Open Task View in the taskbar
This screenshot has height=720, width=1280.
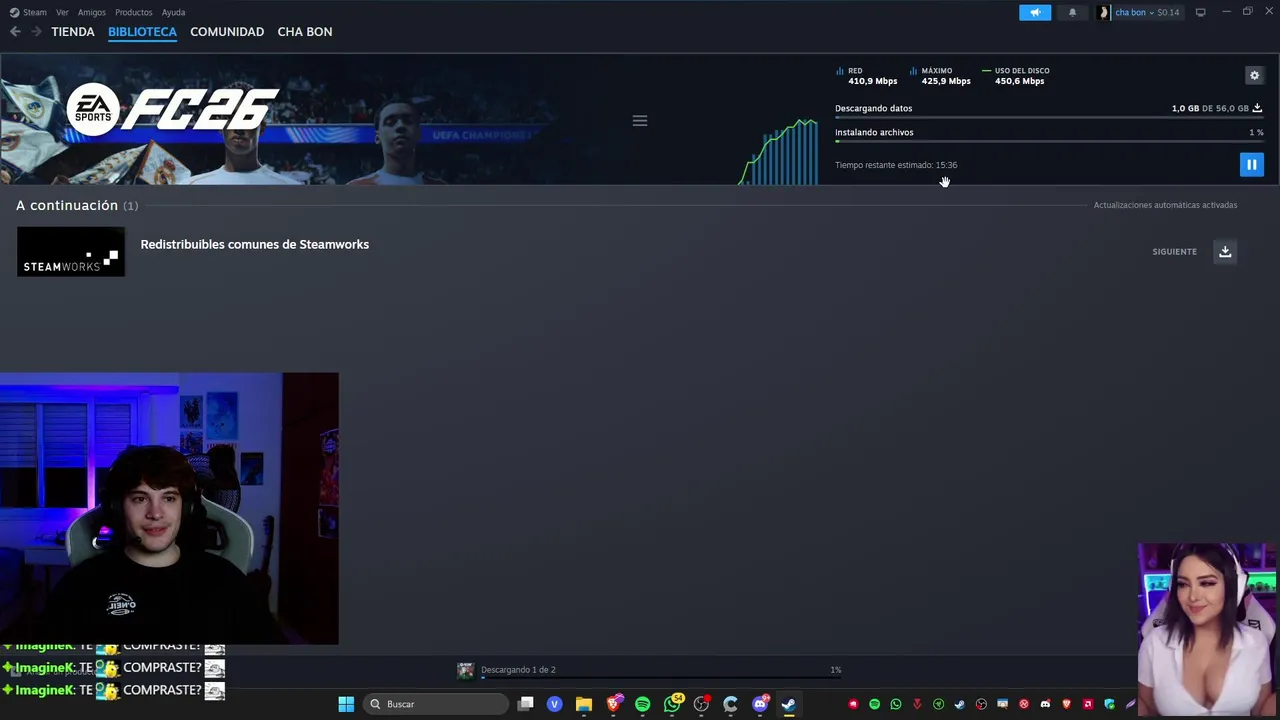[x=525, y=704]
